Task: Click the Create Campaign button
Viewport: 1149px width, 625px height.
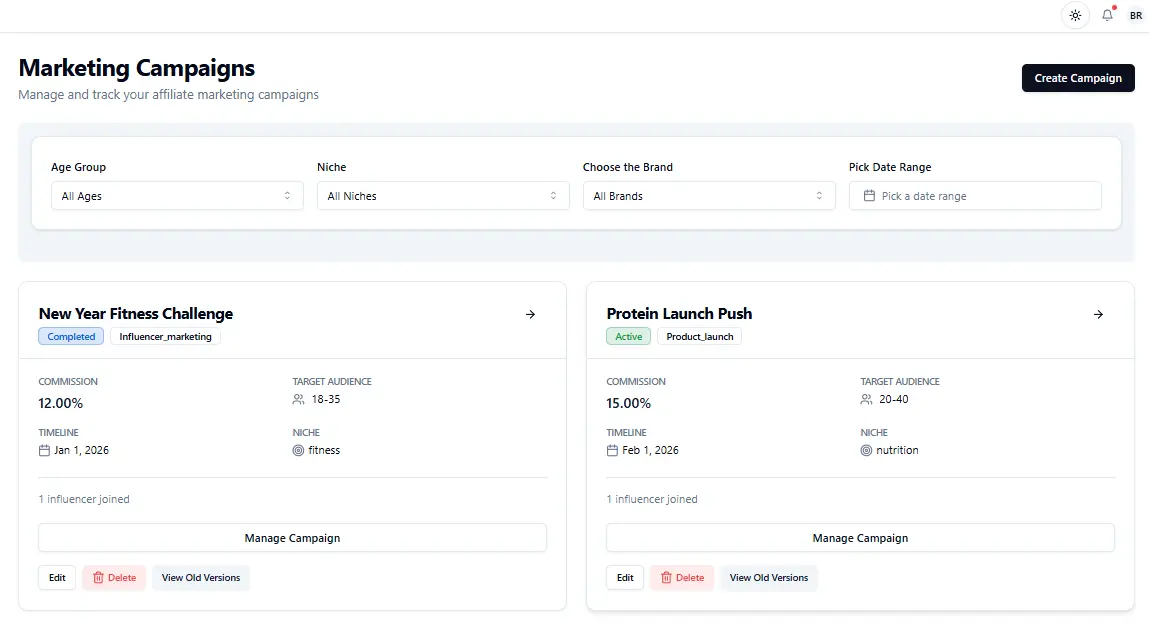Action: 1078,78
